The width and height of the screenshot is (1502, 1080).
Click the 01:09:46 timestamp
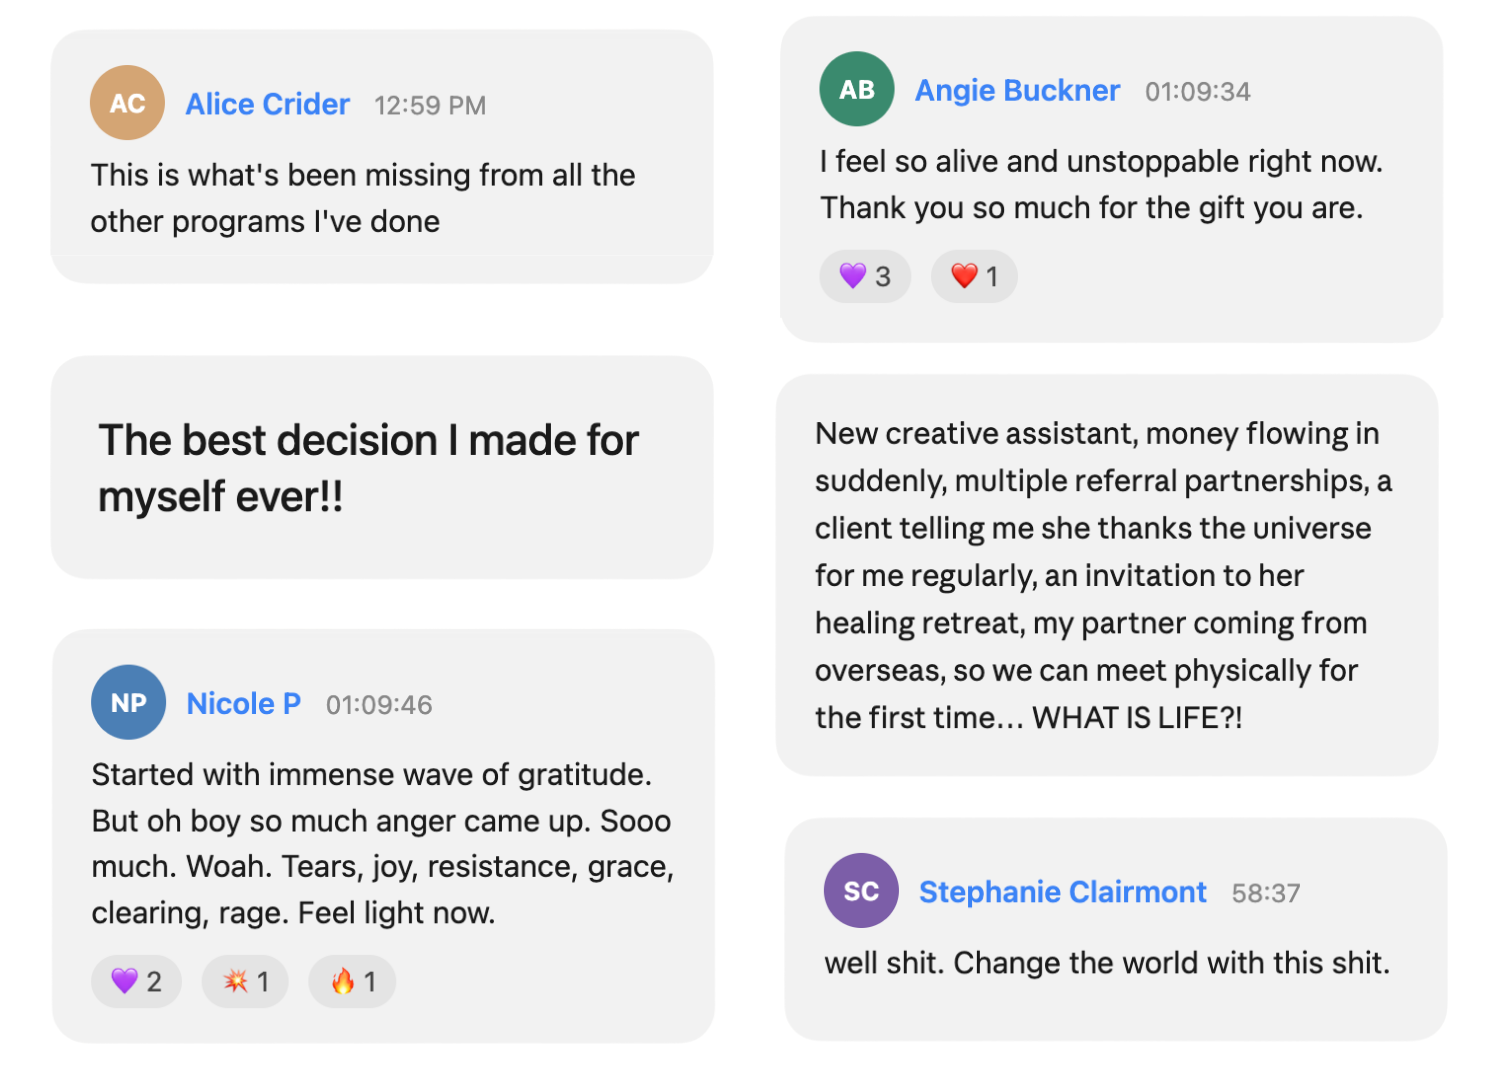[379, 704]
